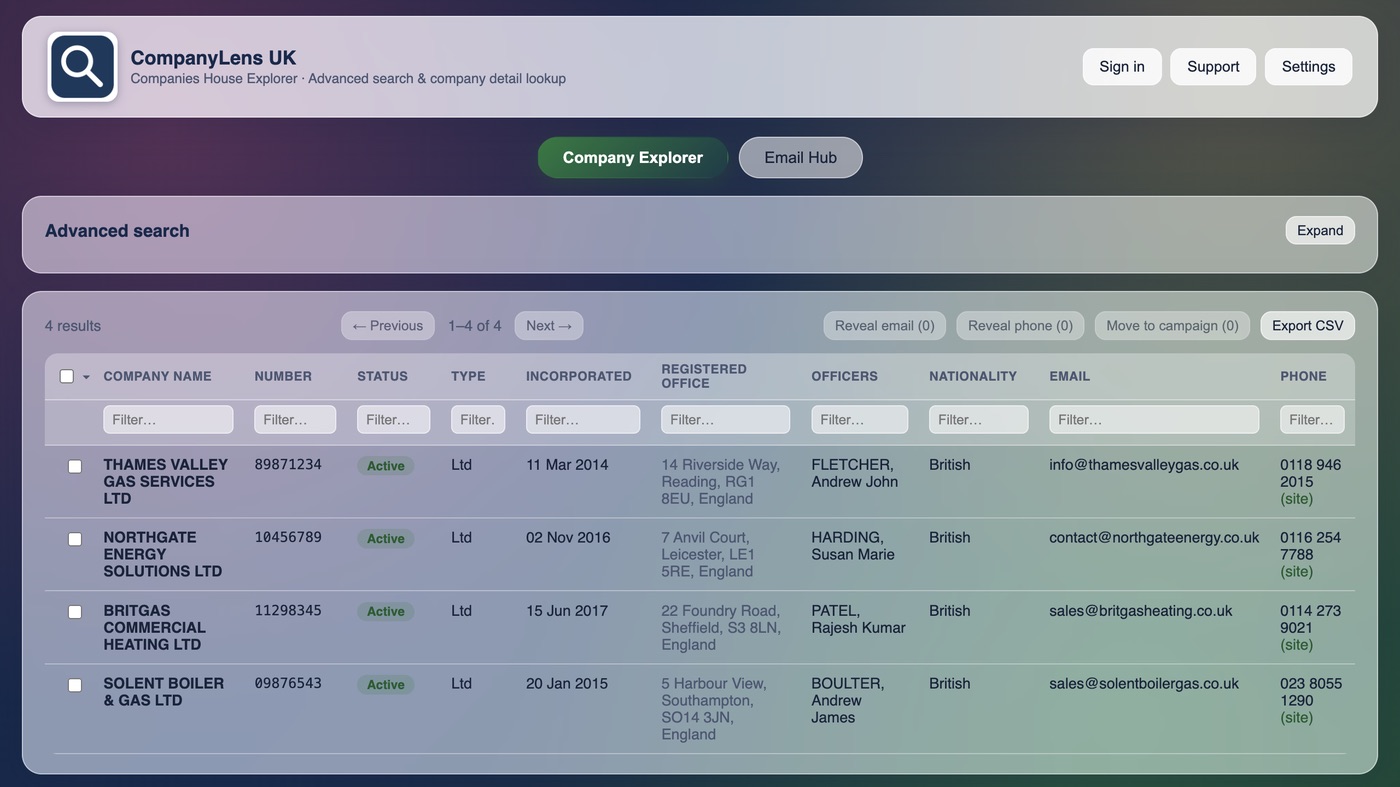
Task: Click the CompanyLens magnifier logo icon
Action: pos(83,67)
